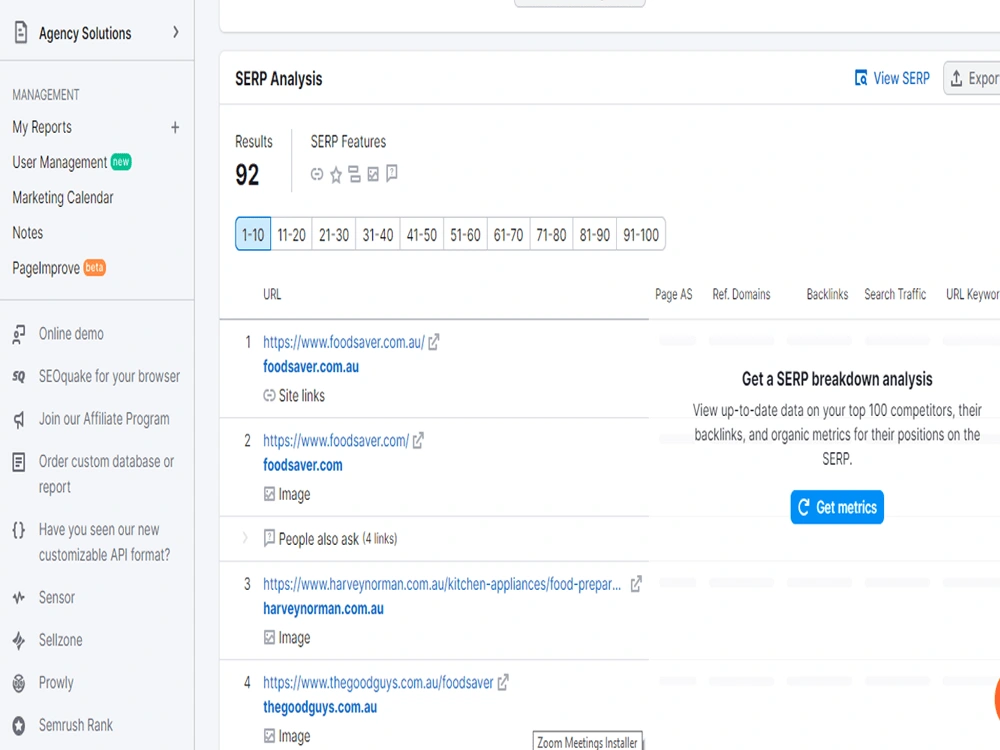The width and height of the screenshot is (1000, 750).
Task: Select the 31-40 results range tab
Action: point(378,234)
